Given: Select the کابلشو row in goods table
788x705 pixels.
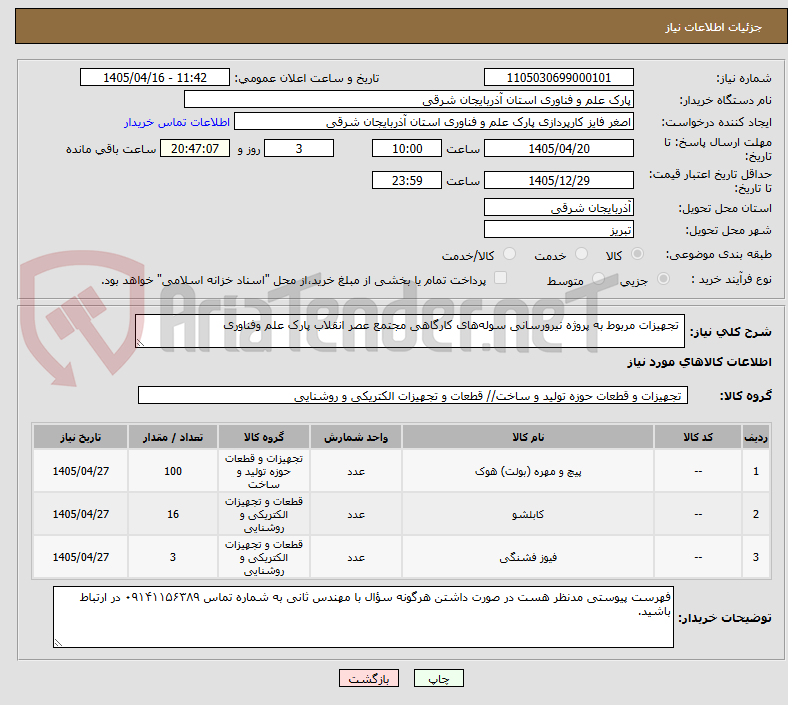Looking at the screenshot, I should 401,514.
